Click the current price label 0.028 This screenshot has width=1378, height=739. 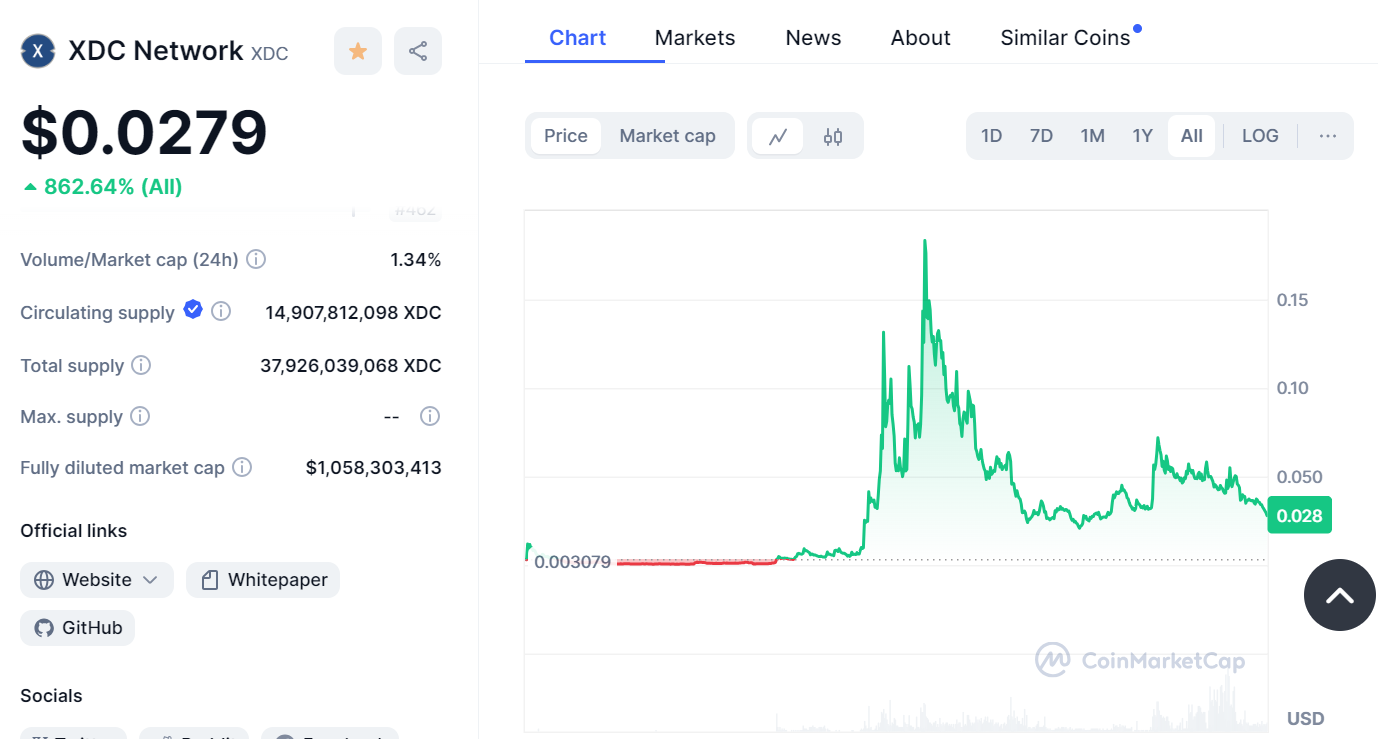tap(1299, 515)
